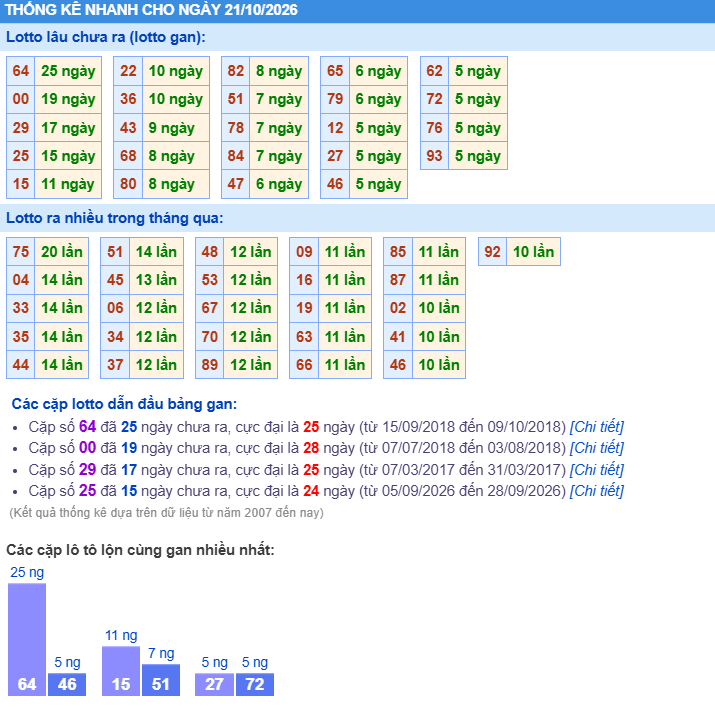Screen dimensions: 715x707
Task: Click number 47 with 6 ngày
Action: point(236,184)
